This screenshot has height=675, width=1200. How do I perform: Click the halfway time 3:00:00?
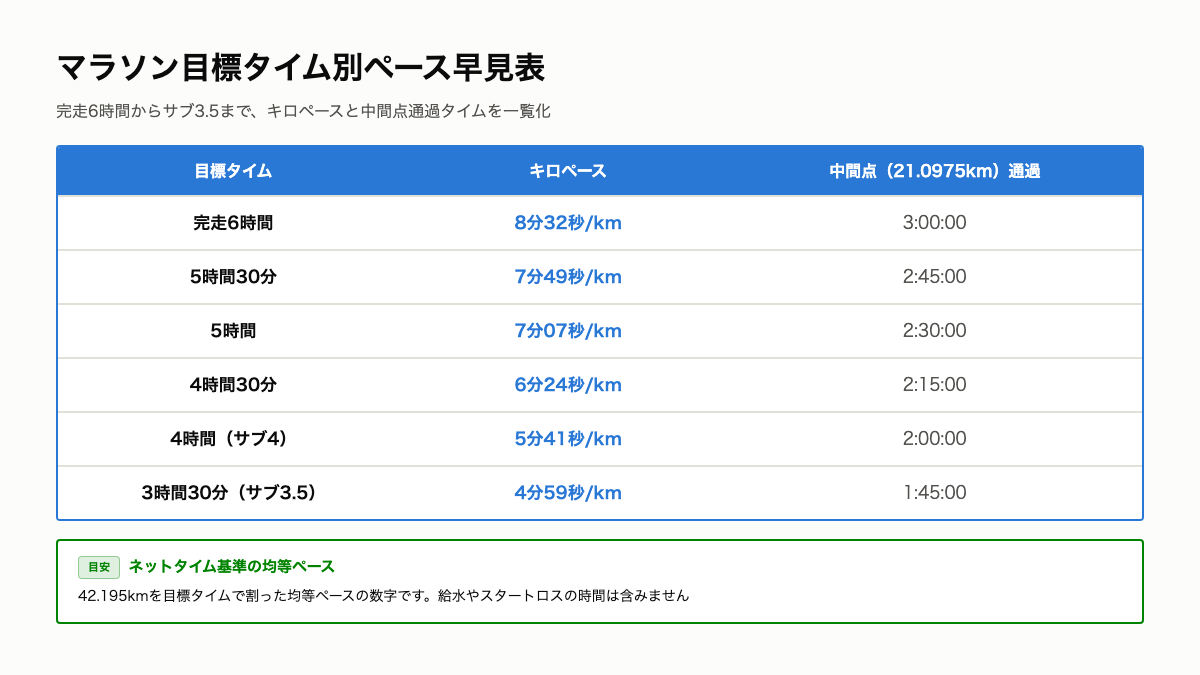(x=935, y=223)
